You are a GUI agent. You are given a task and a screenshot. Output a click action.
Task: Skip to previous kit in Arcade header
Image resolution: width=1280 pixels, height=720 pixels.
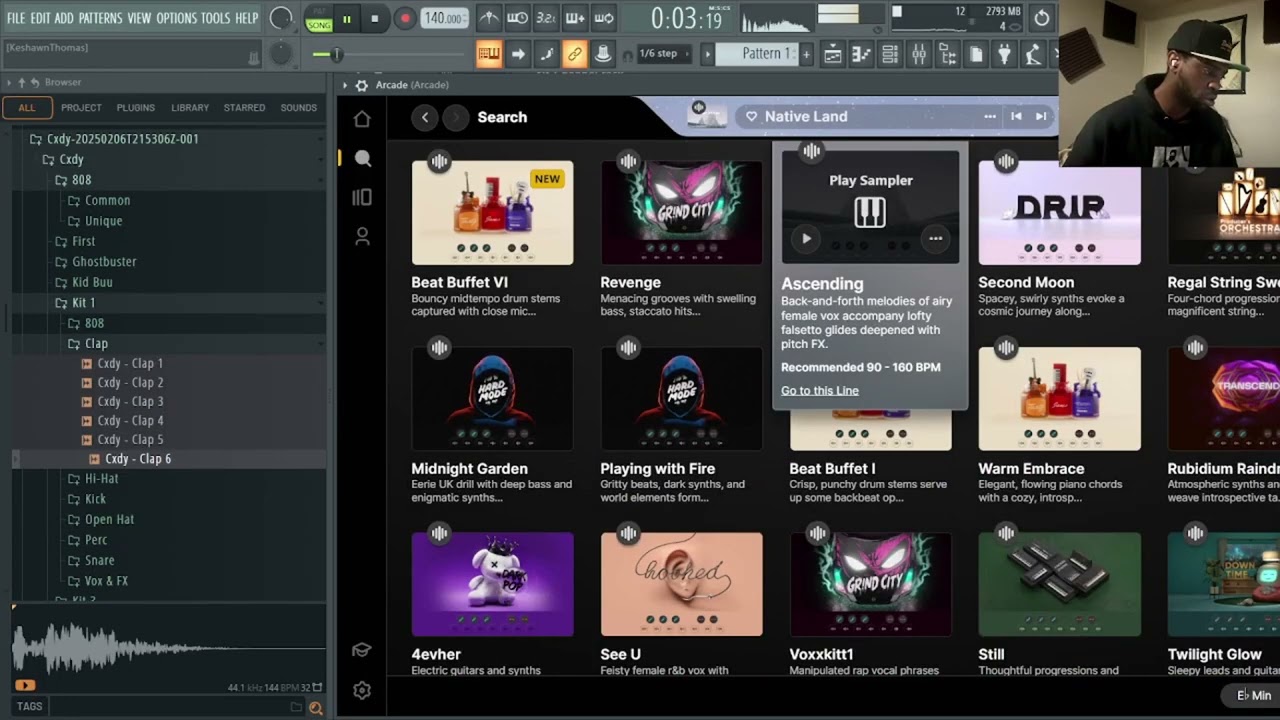pos(1016,116)
